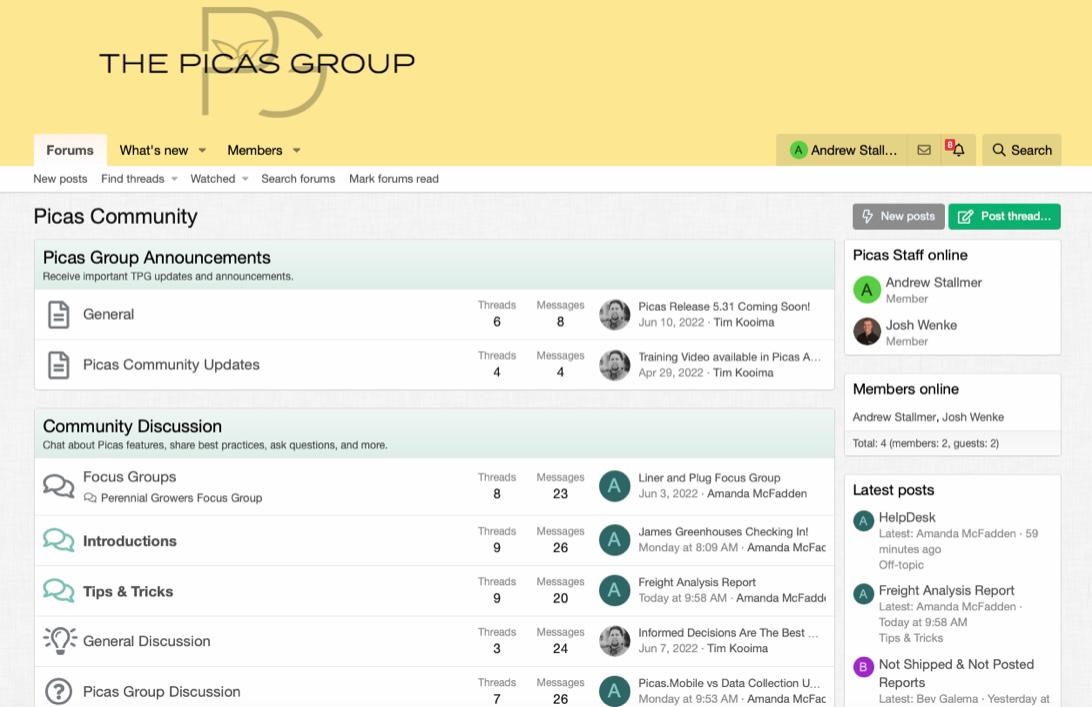Open the What's new tab
This screenshot has height=707, width=1092.
[154, 150]
